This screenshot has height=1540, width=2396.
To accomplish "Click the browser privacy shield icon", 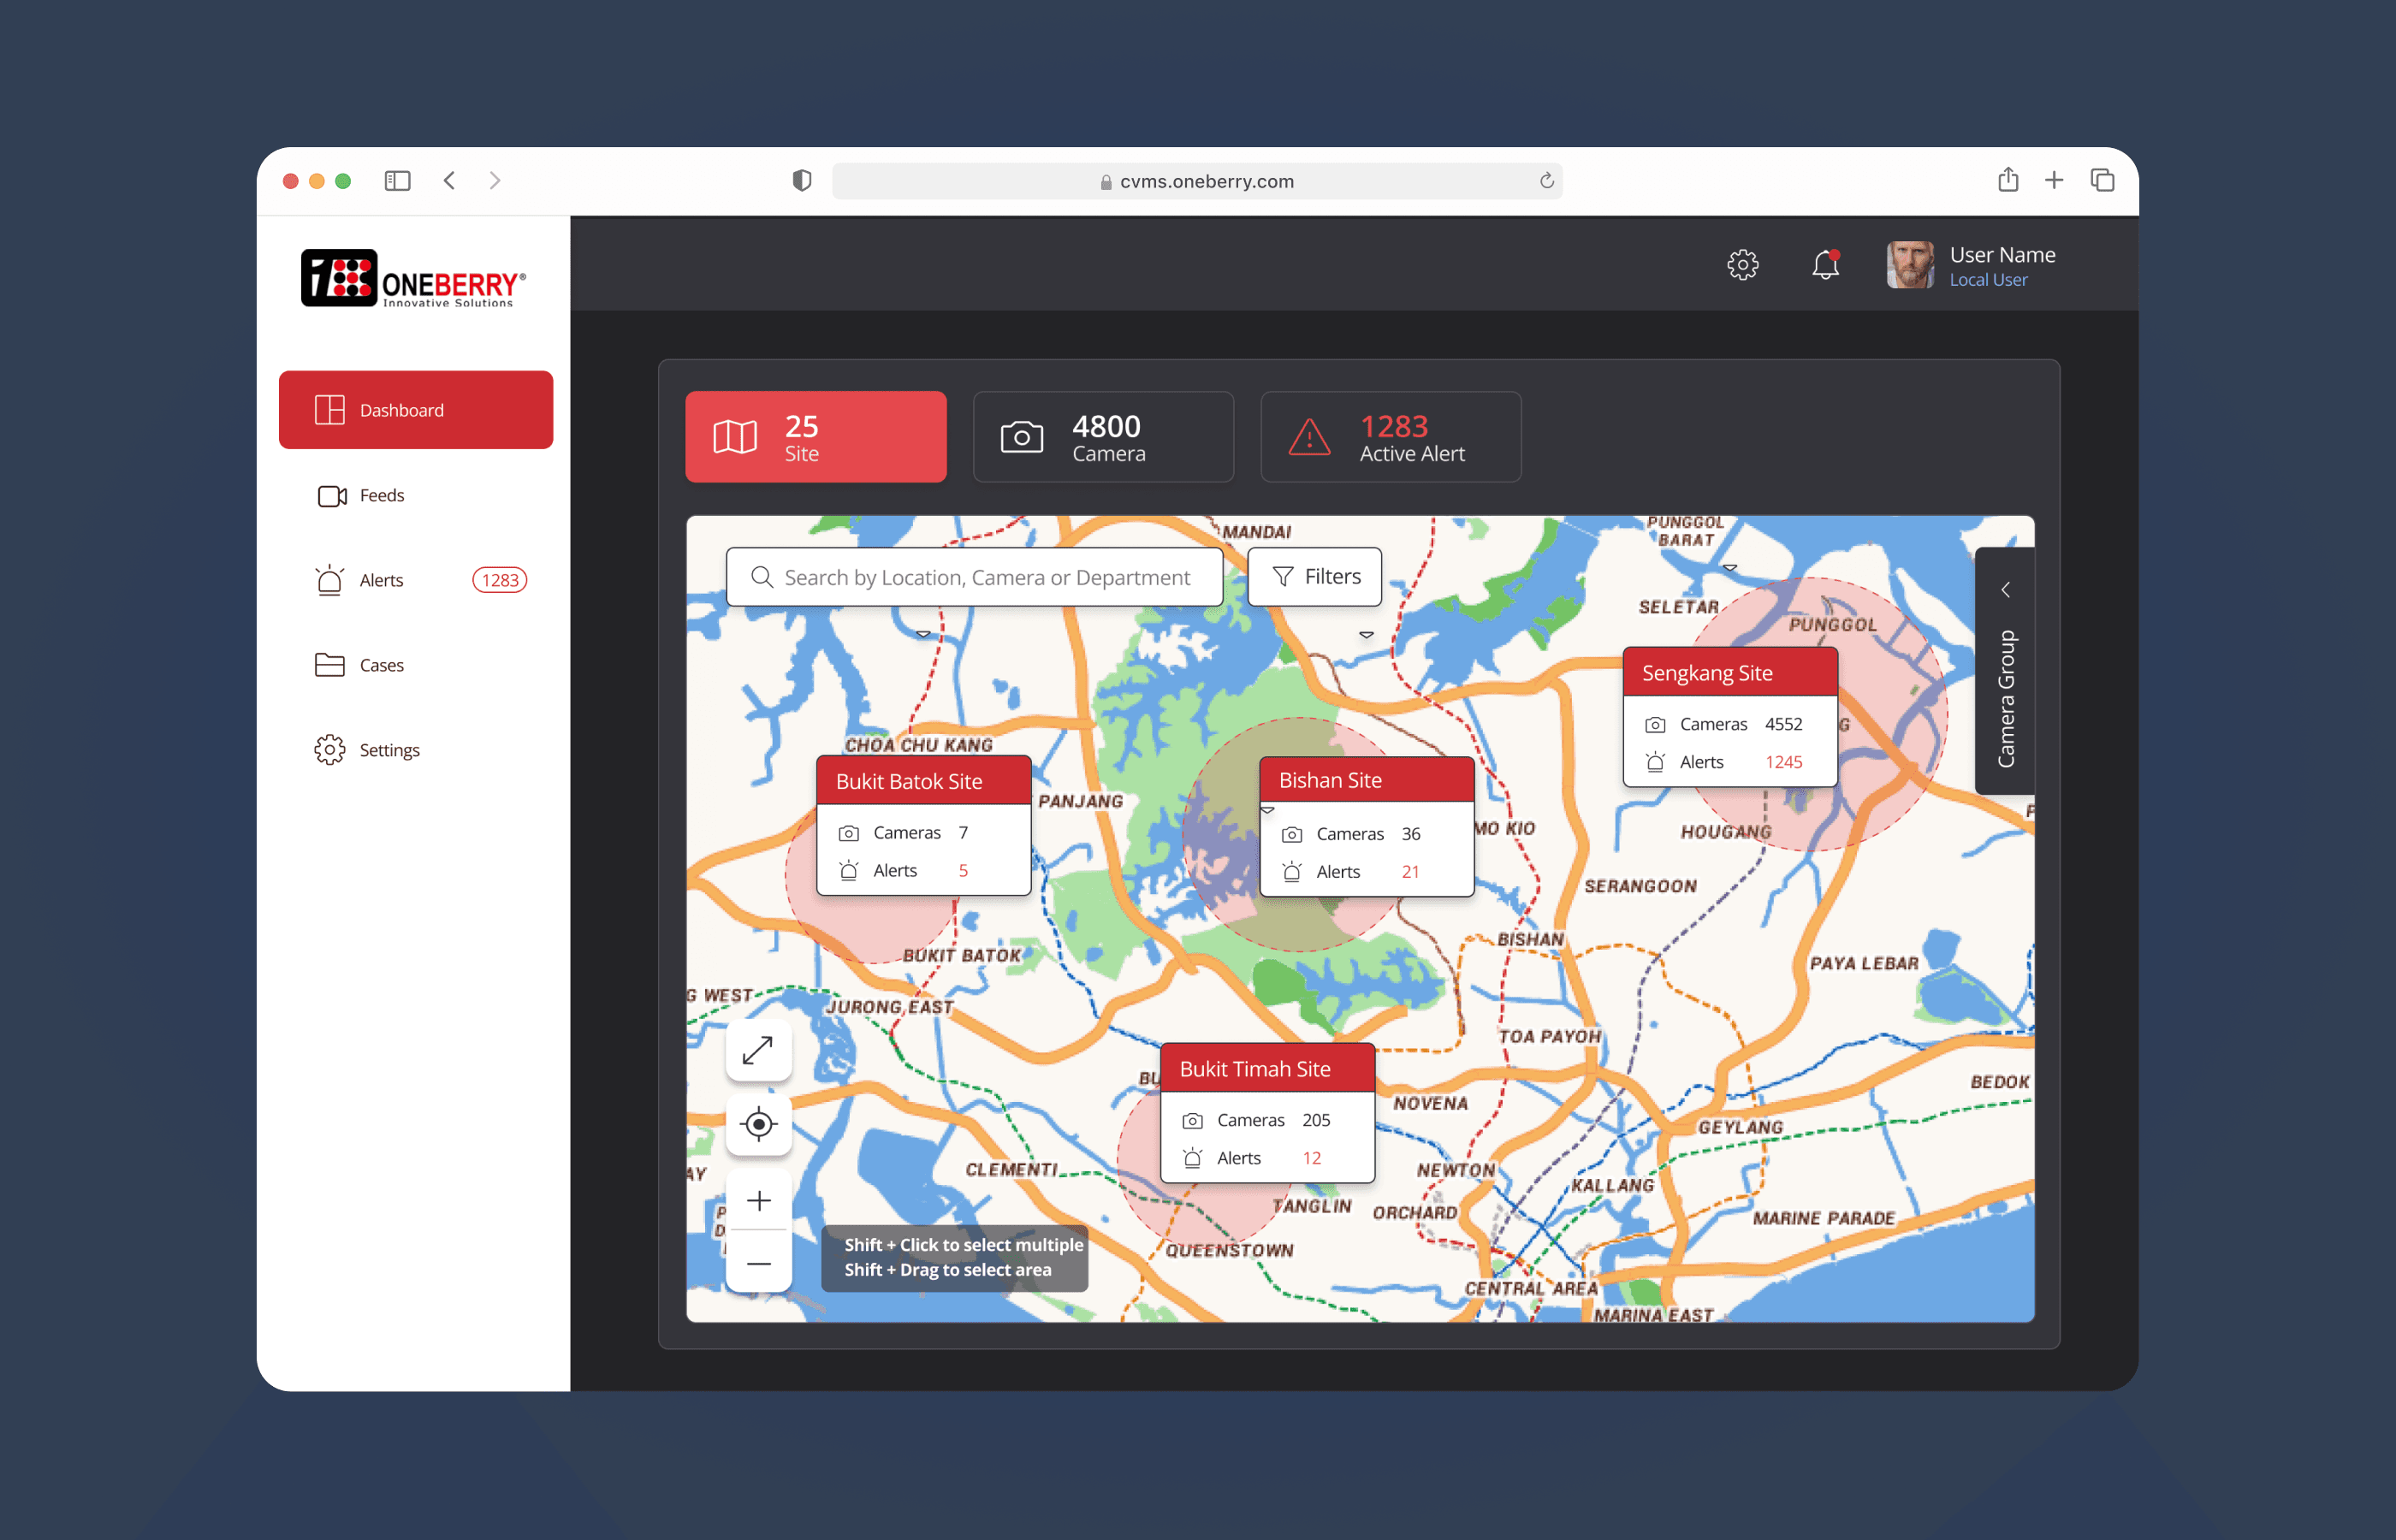I will [x=801, y=180].
